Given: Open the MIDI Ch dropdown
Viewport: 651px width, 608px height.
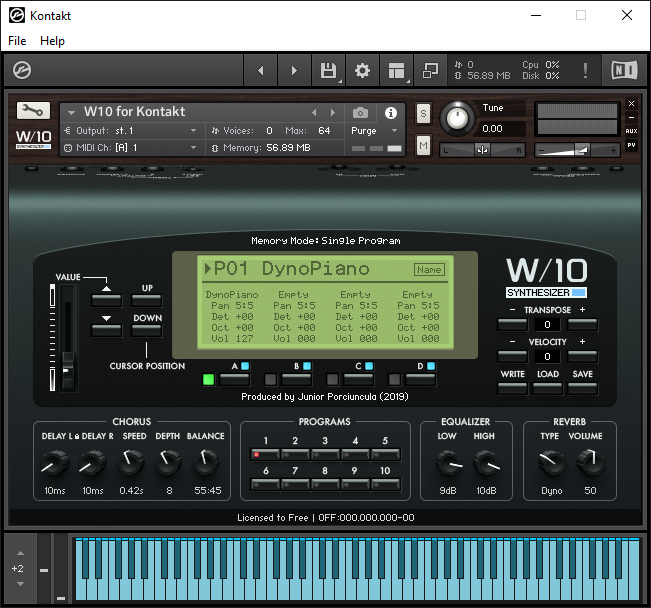Looking at the screenshot, I should point(131,148).
